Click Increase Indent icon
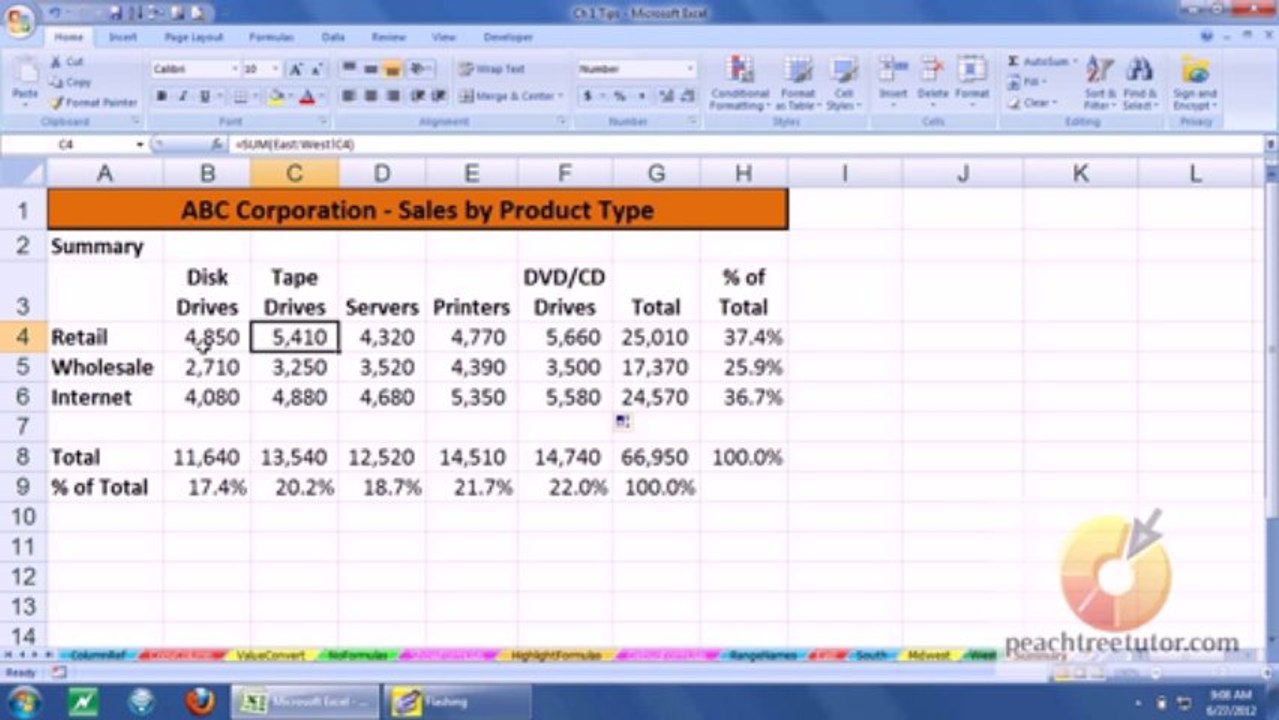 pyautogui.click(x=437, y=96)
